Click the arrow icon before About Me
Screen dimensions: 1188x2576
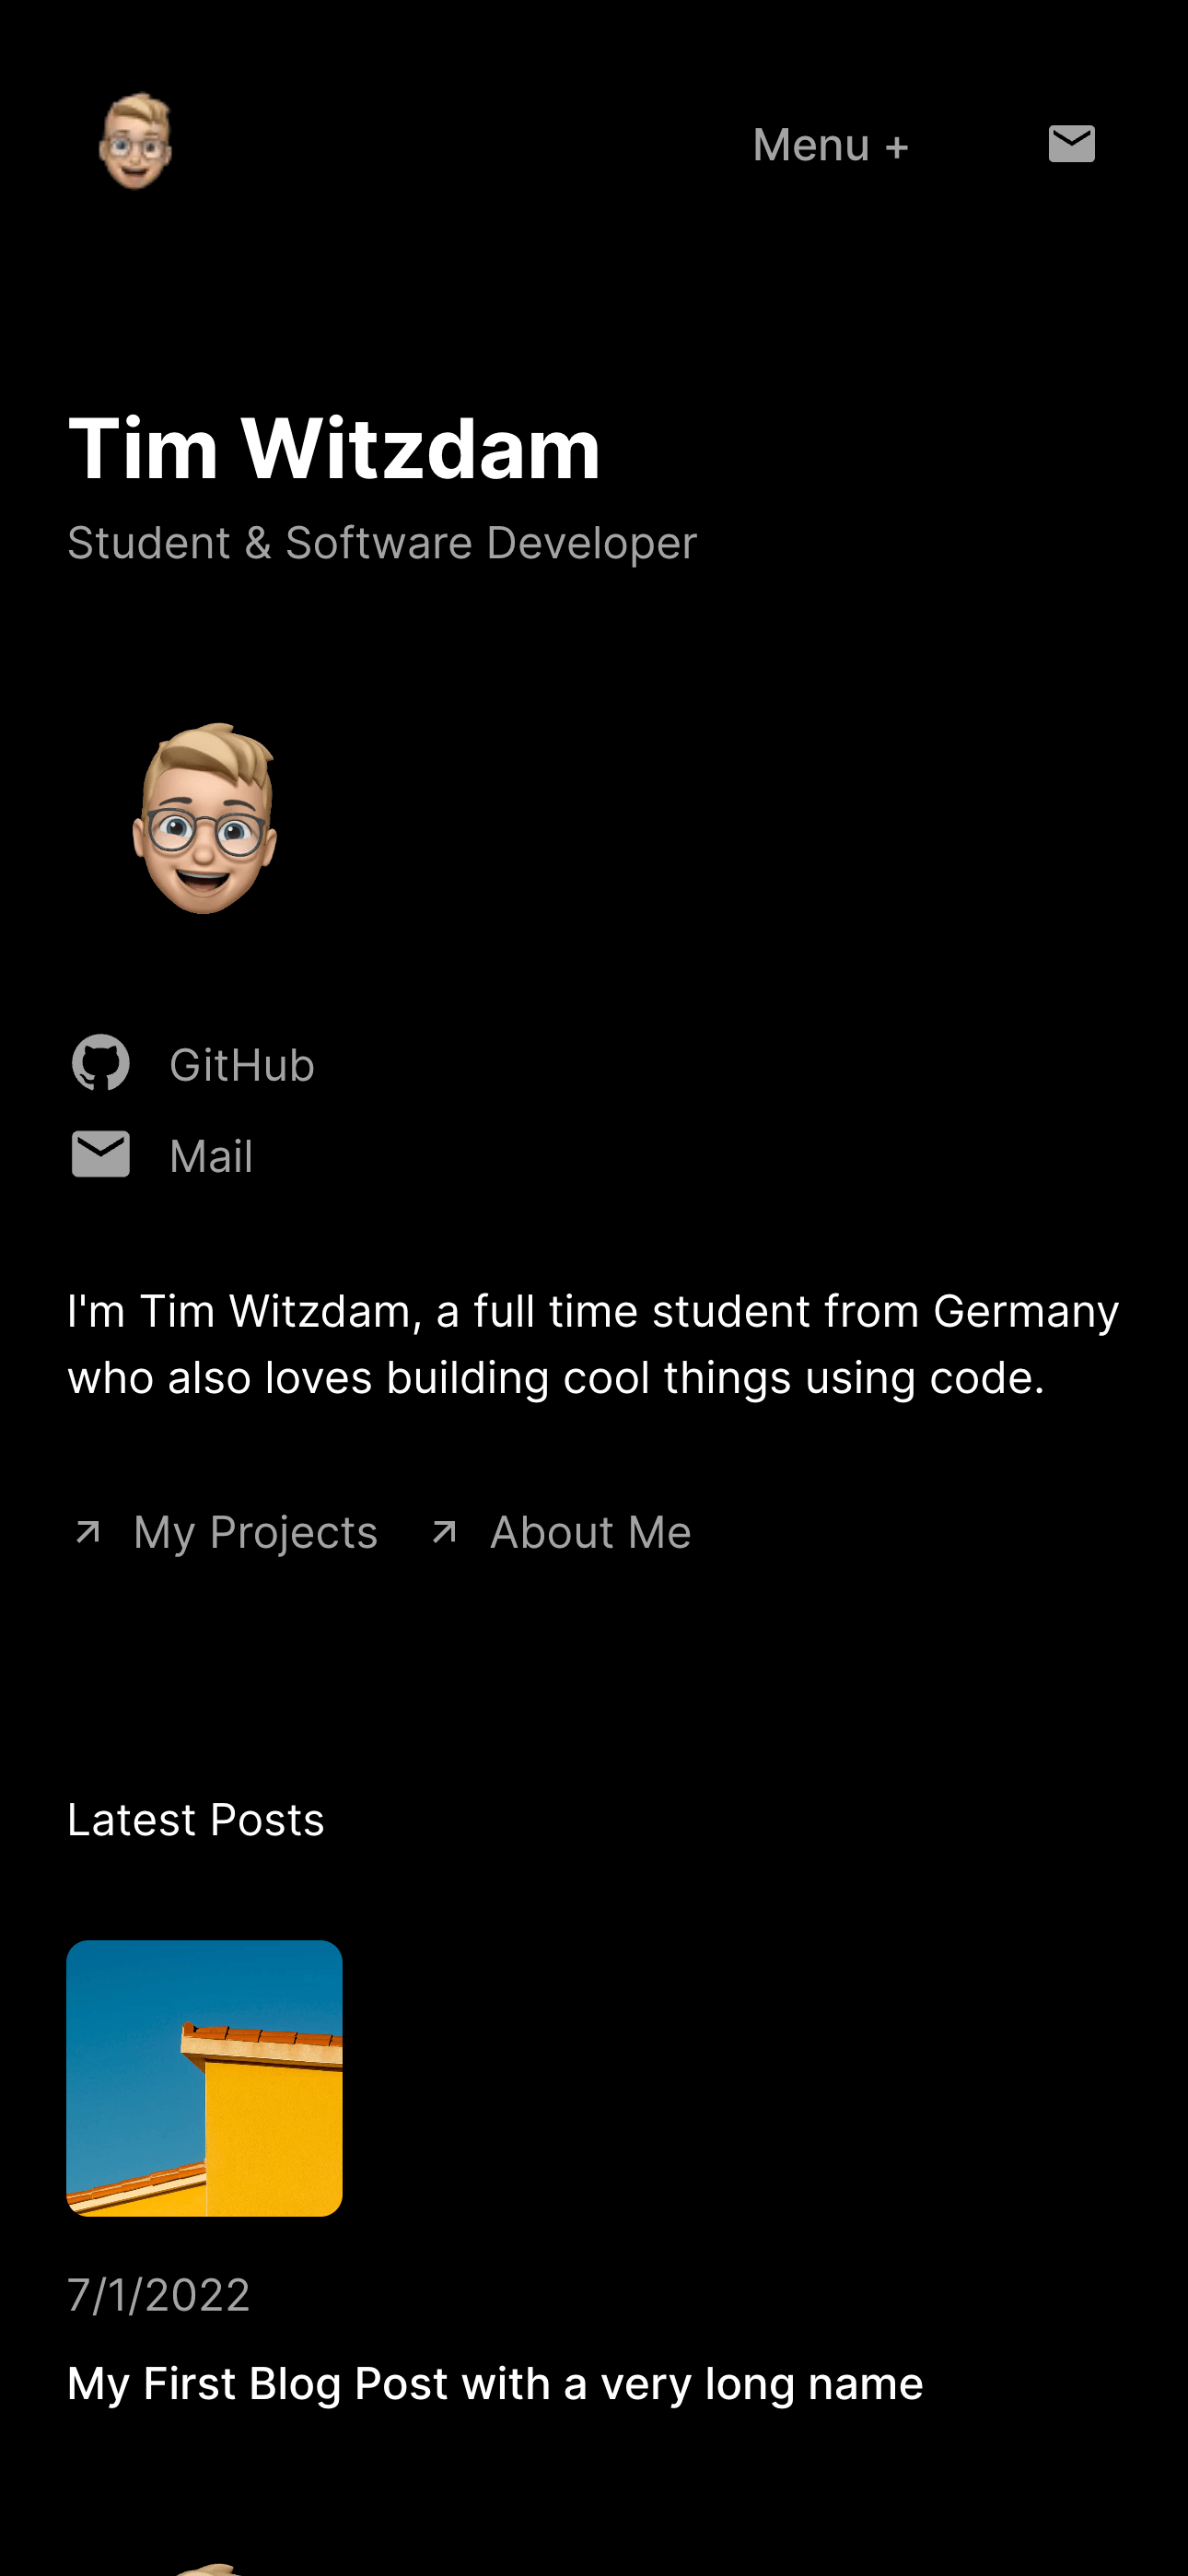tap(444, 1532)
